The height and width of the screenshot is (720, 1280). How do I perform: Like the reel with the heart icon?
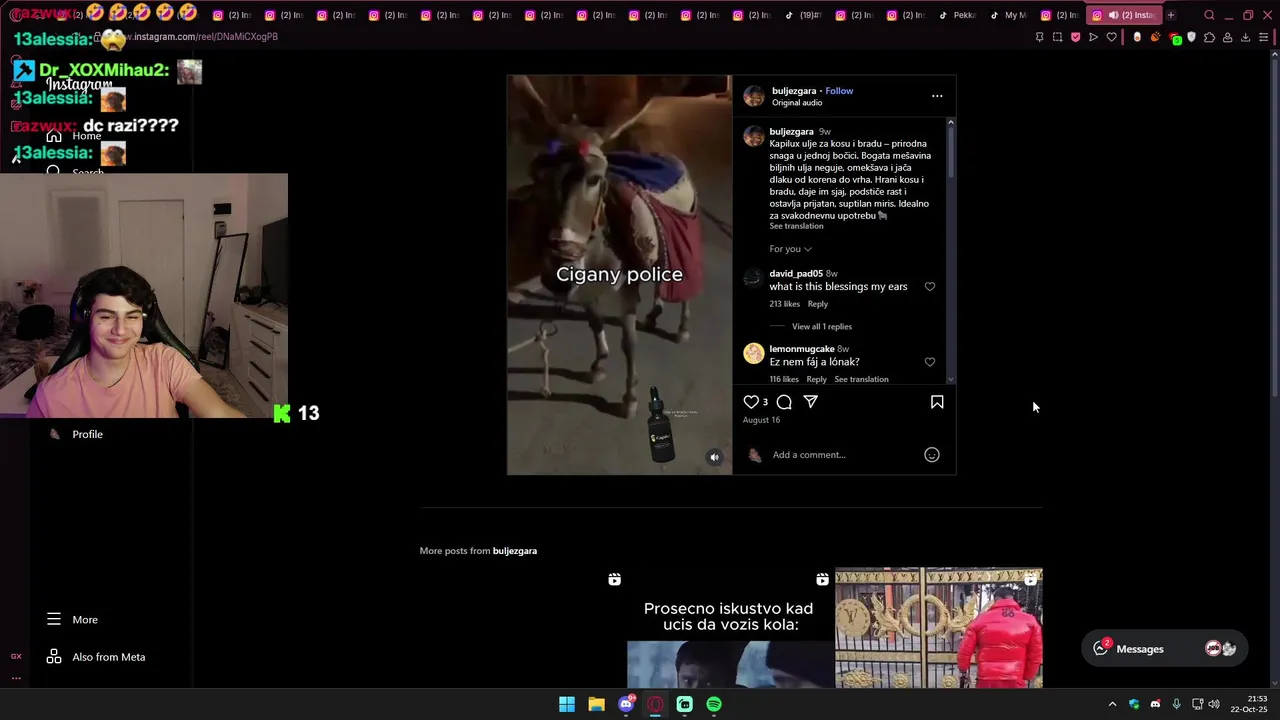(x=751, y=402)
